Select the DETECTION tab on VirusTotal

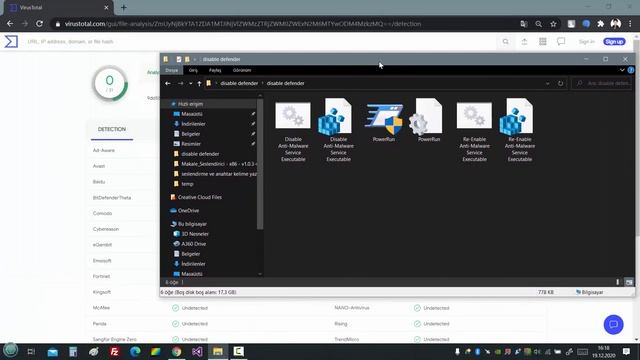coord(112,129)
